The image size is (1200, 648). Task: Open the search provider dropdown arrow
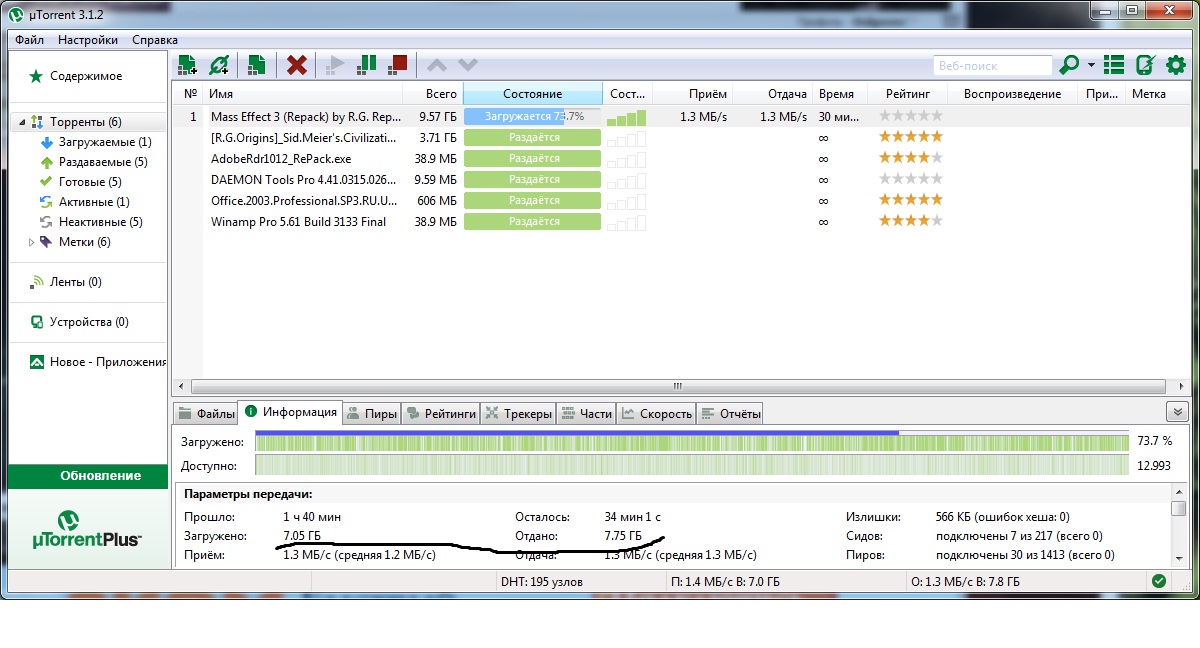[x=1091, y=66]
